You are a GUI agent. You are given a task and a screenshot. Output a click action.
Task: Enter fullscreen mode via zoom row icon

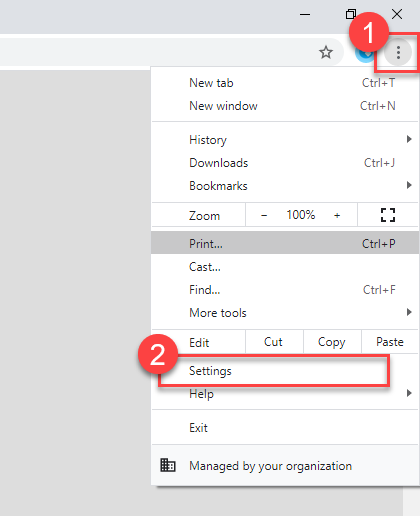388,215
